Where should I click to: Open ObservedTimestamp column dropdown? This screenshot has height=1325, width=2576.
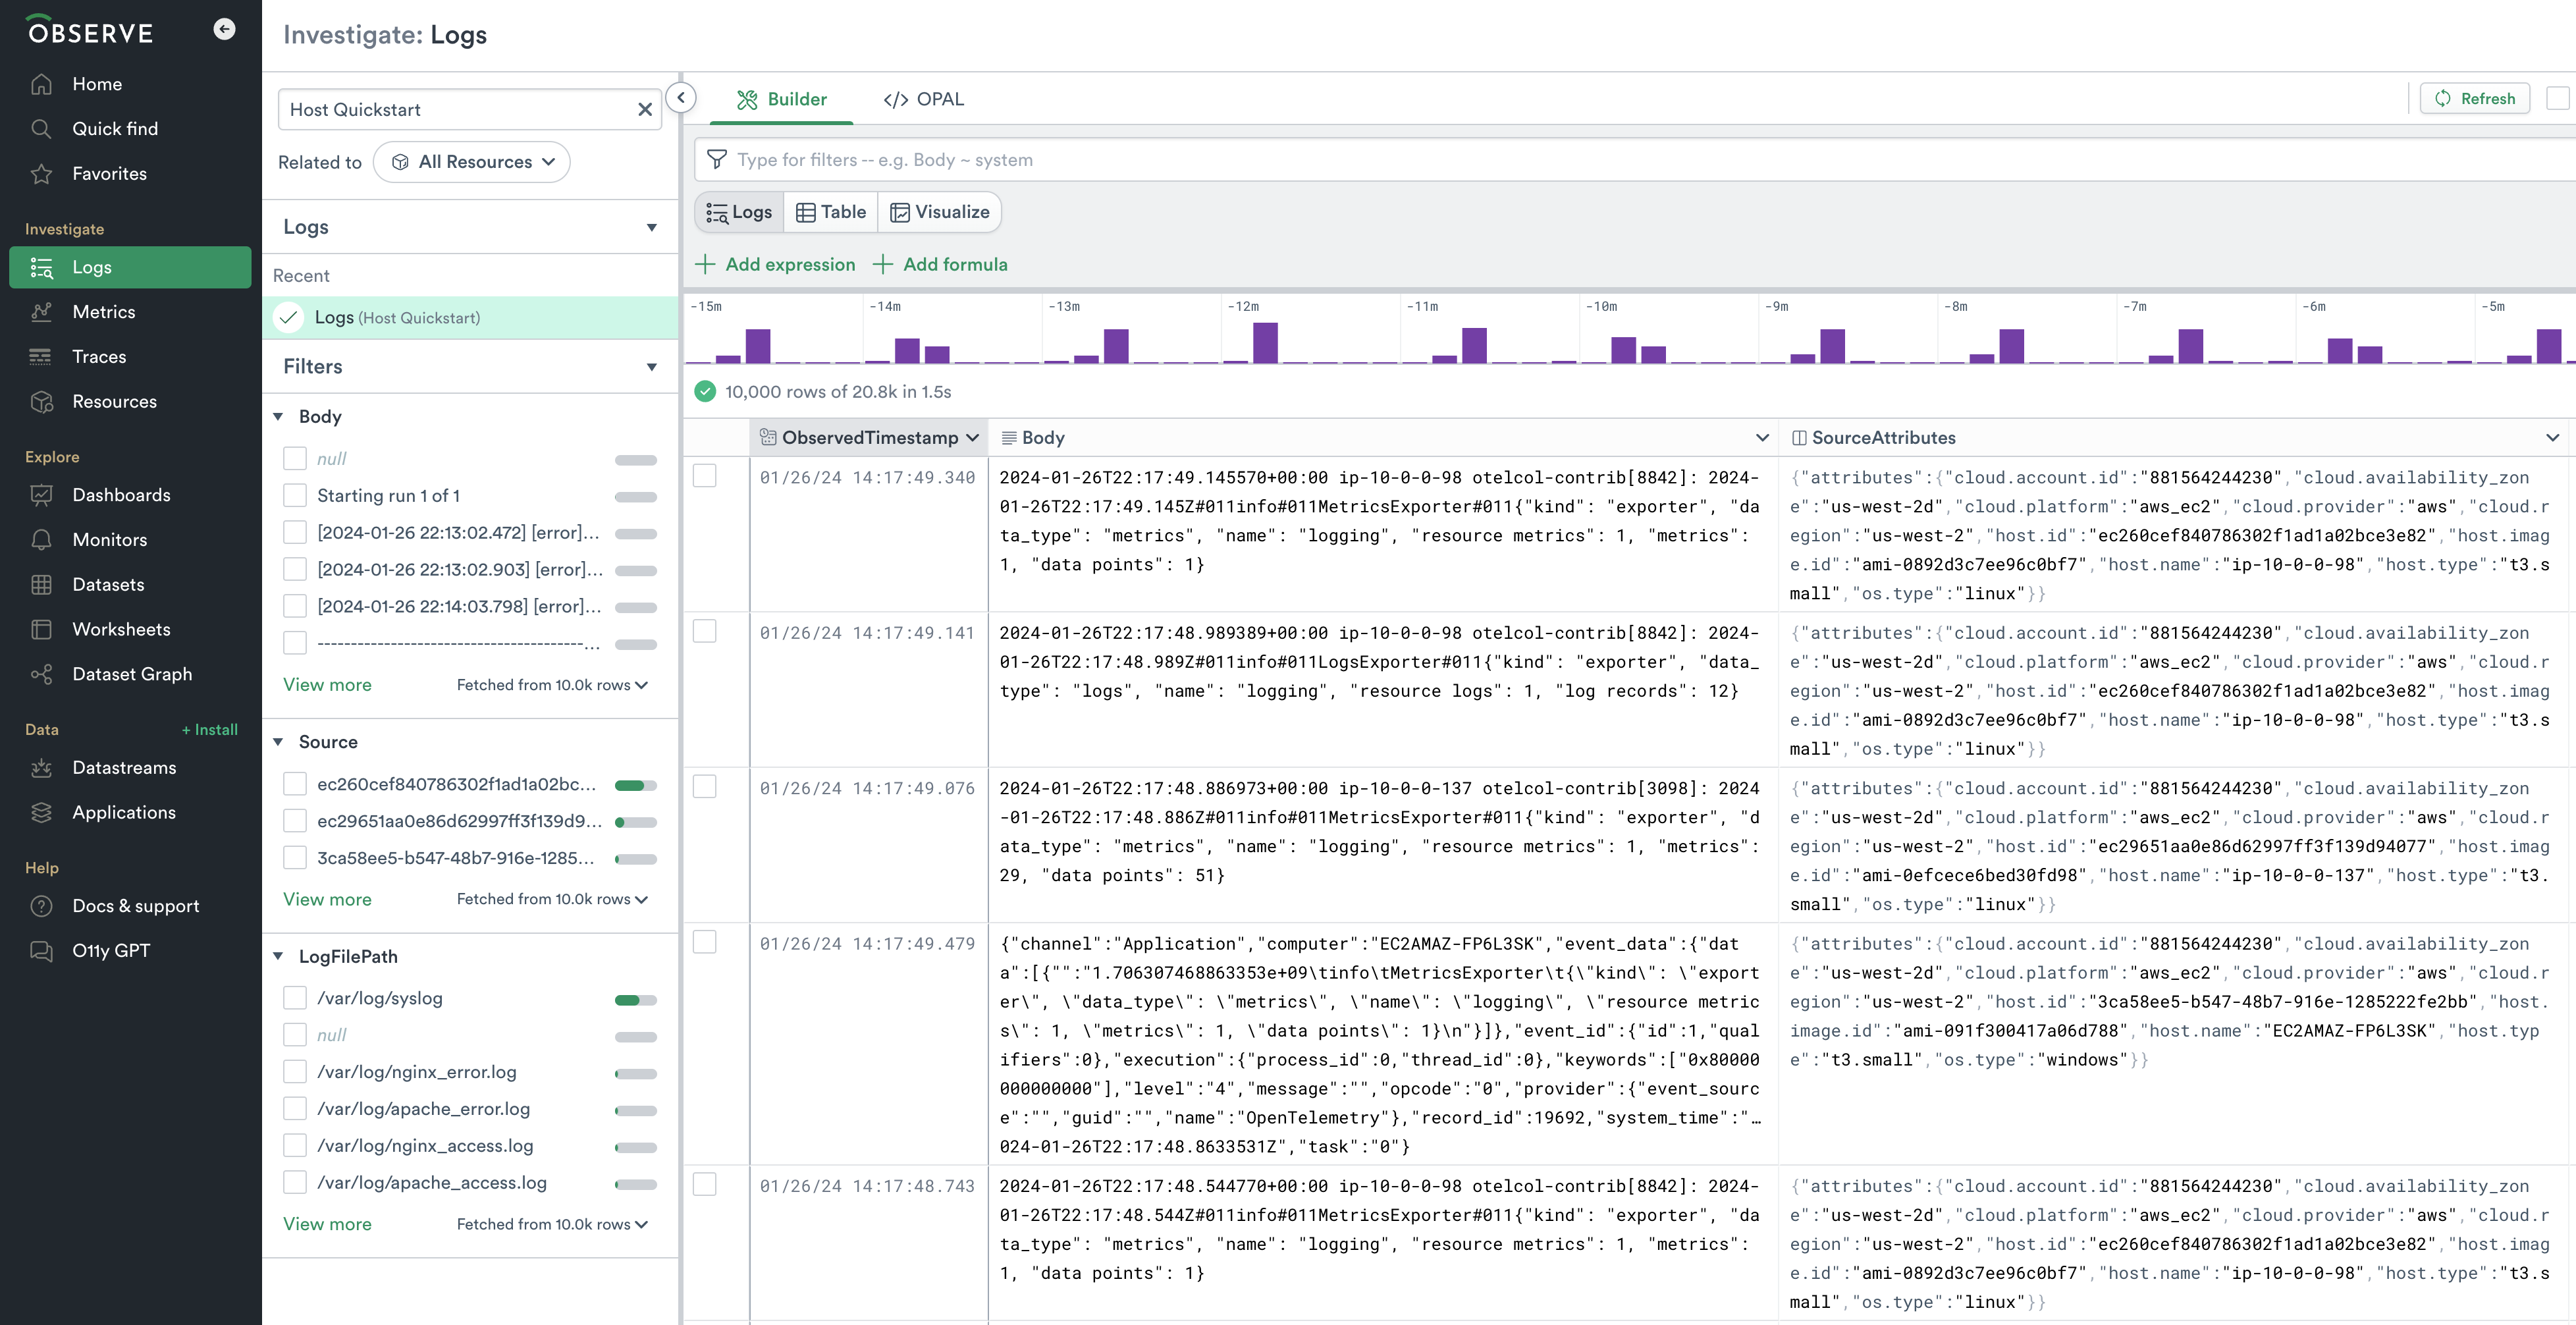point(972,438)
